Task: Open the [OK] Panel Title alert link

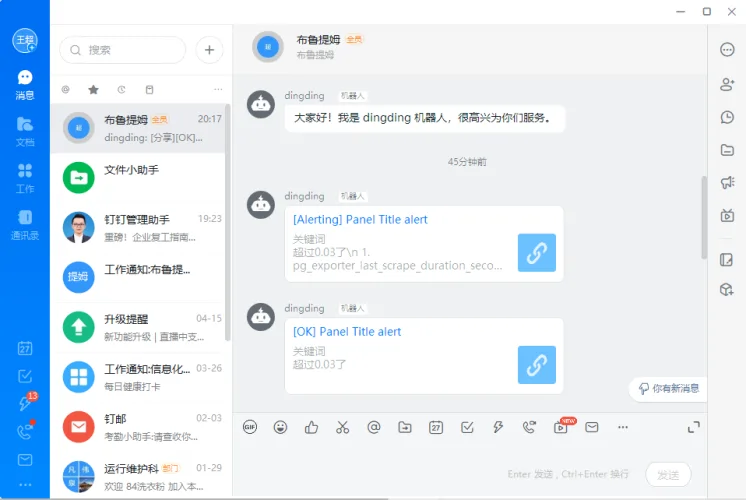Action: pyautogui.click(x=347, y=332)
